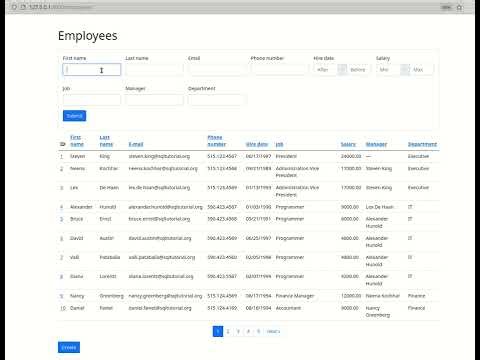Viewport: 480px width, 360px height.
Task: Open employee ID 10 link
Action: (63, 308)
